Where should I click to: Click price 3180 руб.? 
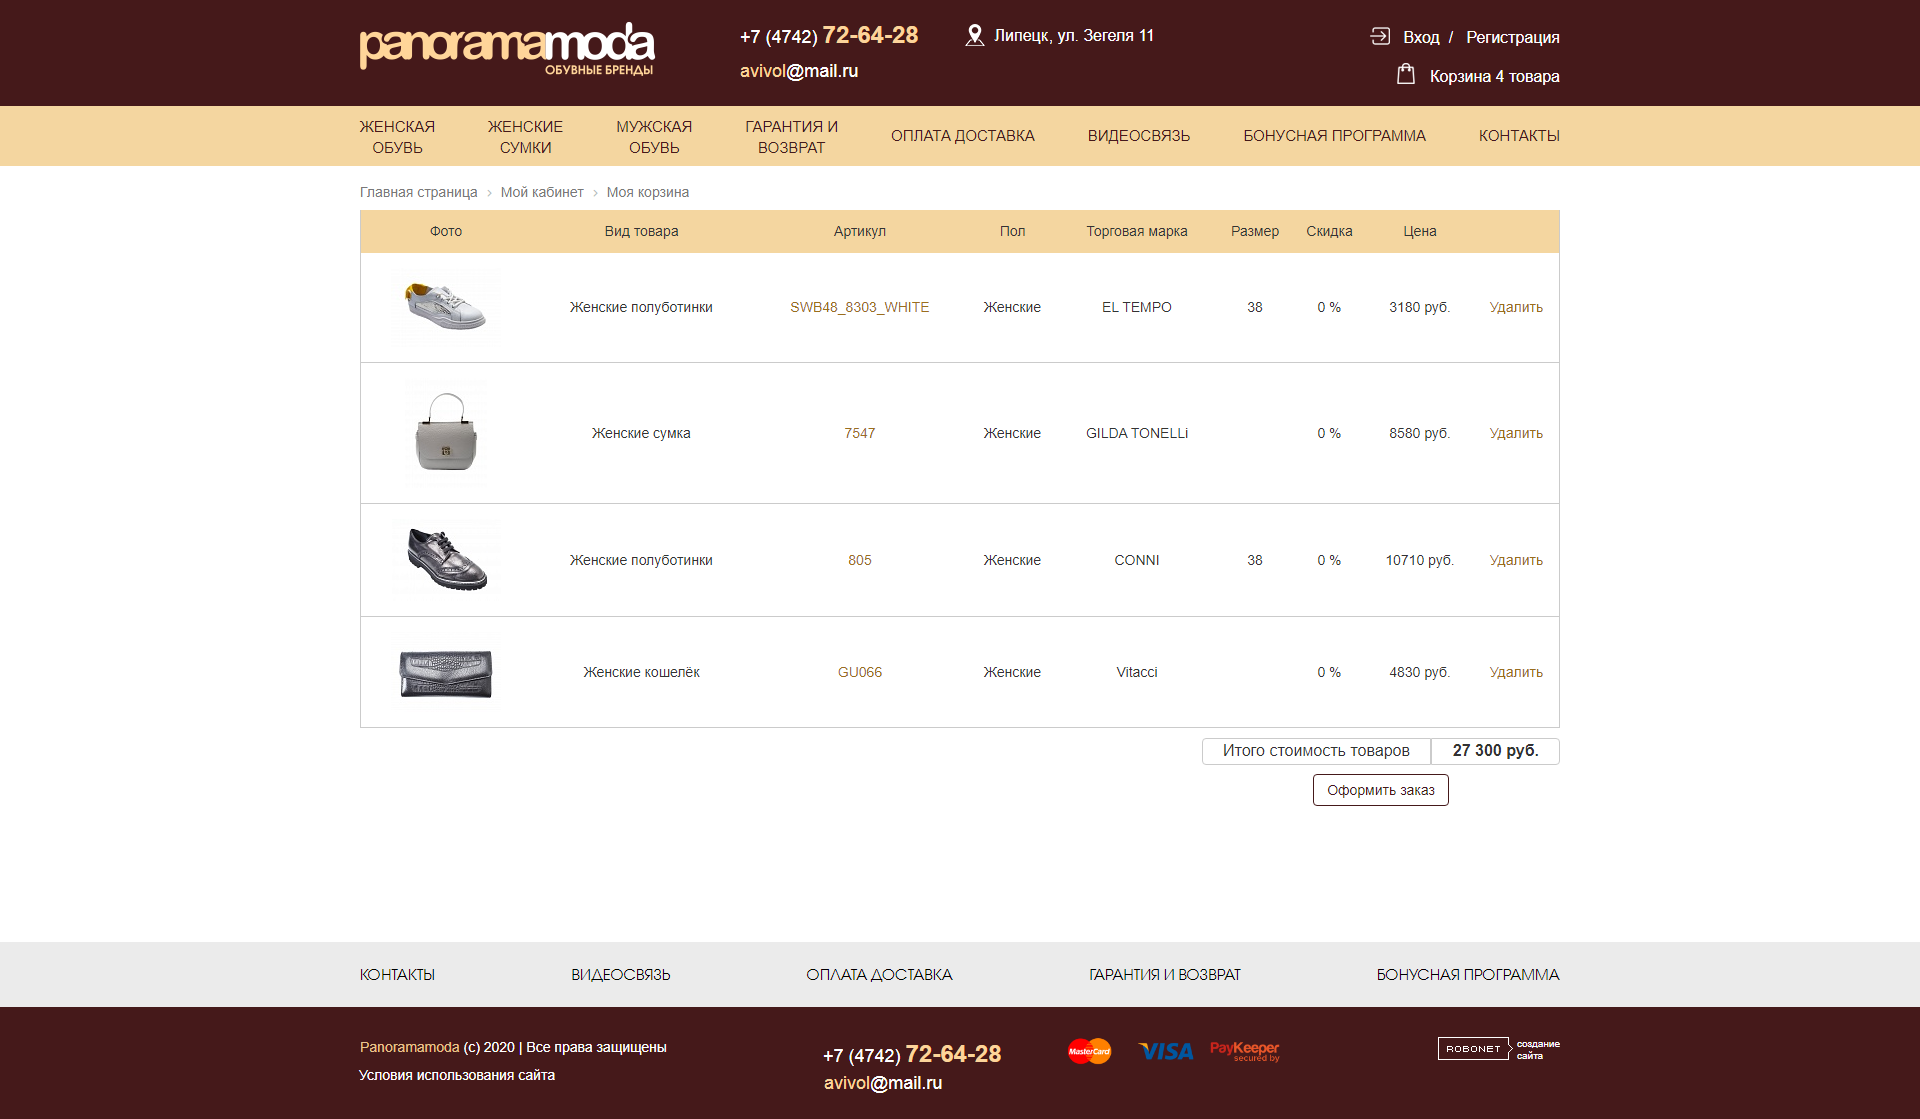(x=1419, y=307)
